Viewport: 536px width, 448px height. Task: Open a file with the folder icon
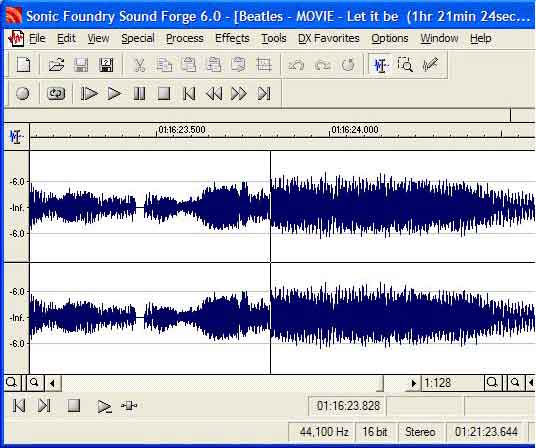(56, 65)
